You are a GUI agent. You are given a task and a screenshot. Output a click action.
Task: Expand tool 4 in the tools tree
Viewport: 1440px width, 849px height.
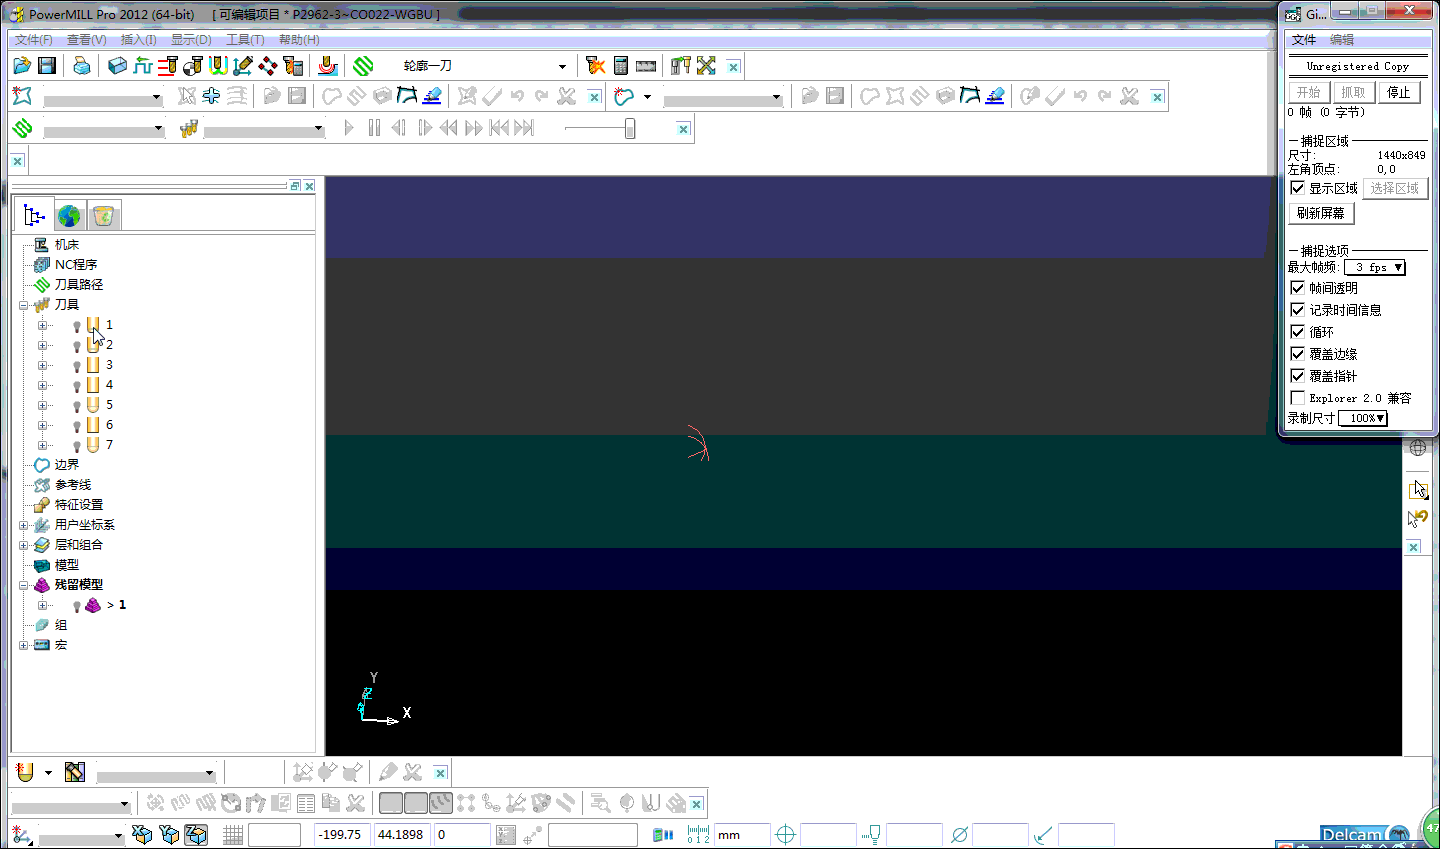(x=42, y=385)
